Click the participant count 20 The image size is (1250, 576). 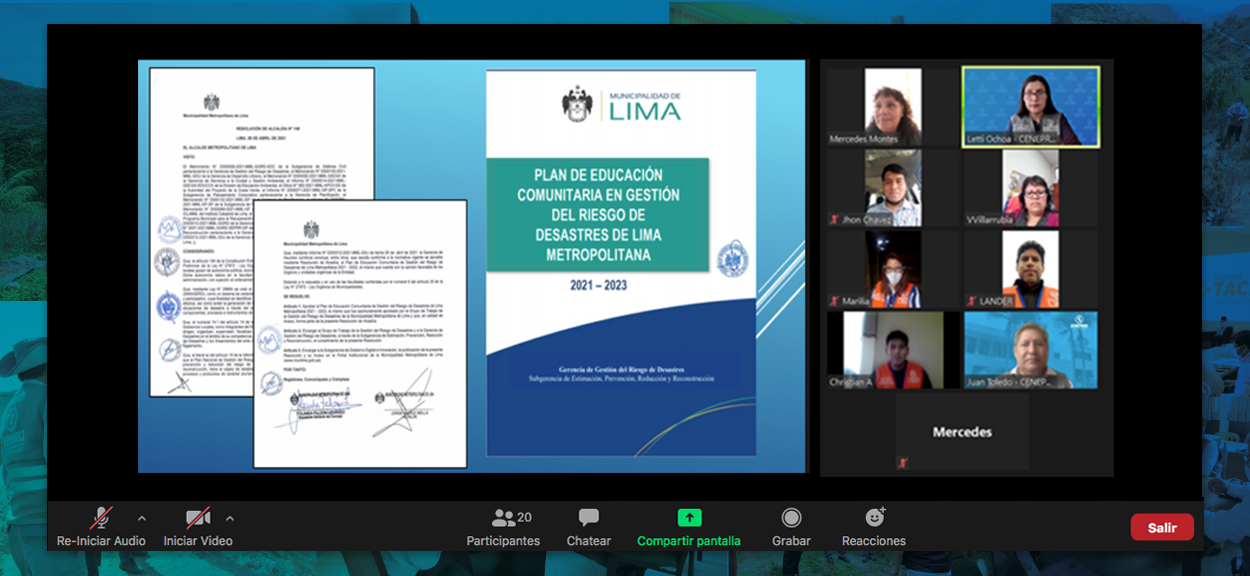pos(524,517)
